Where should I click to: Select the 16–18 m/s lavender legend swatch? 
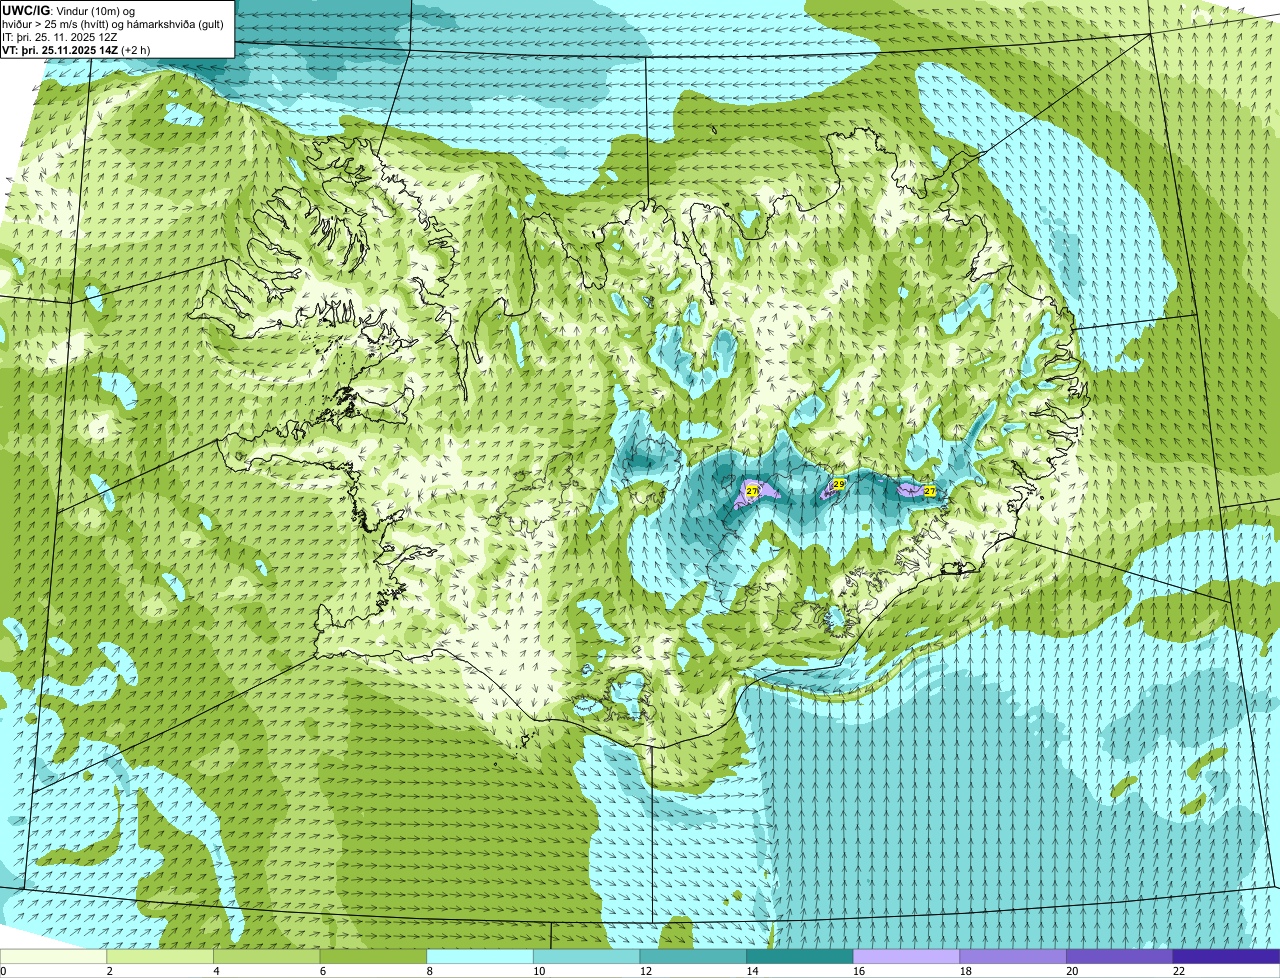906,956
